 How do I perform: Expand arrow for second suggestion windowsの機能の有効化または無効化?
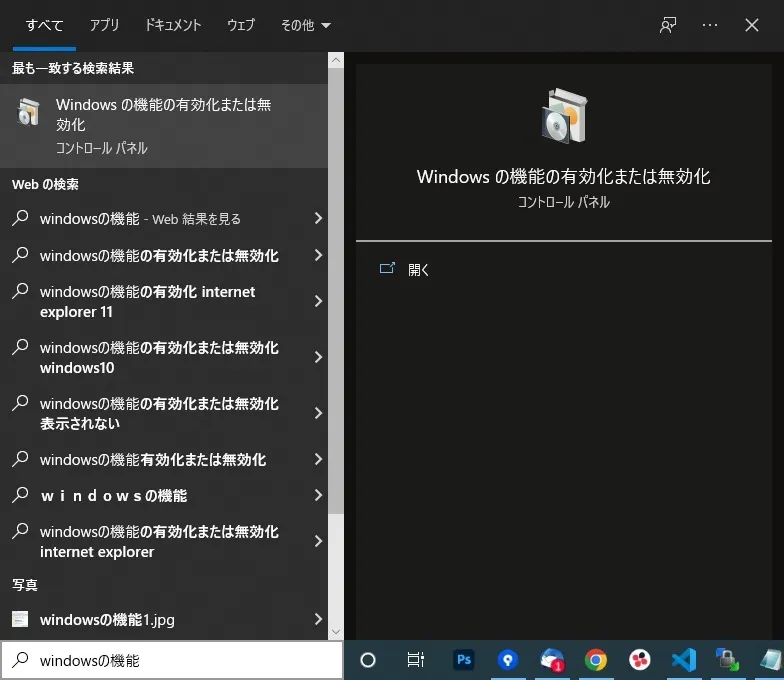pos(318,255)
